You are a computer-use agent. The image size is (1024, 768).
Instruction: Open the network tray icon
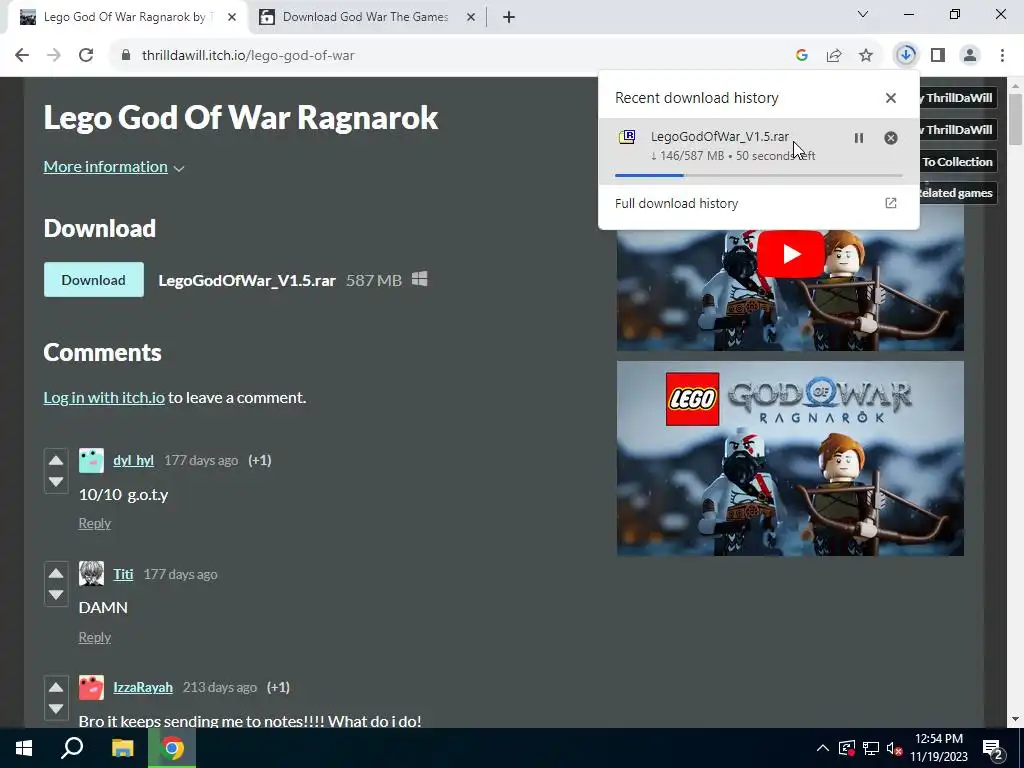pyautogui.click(x=871, y=748)
